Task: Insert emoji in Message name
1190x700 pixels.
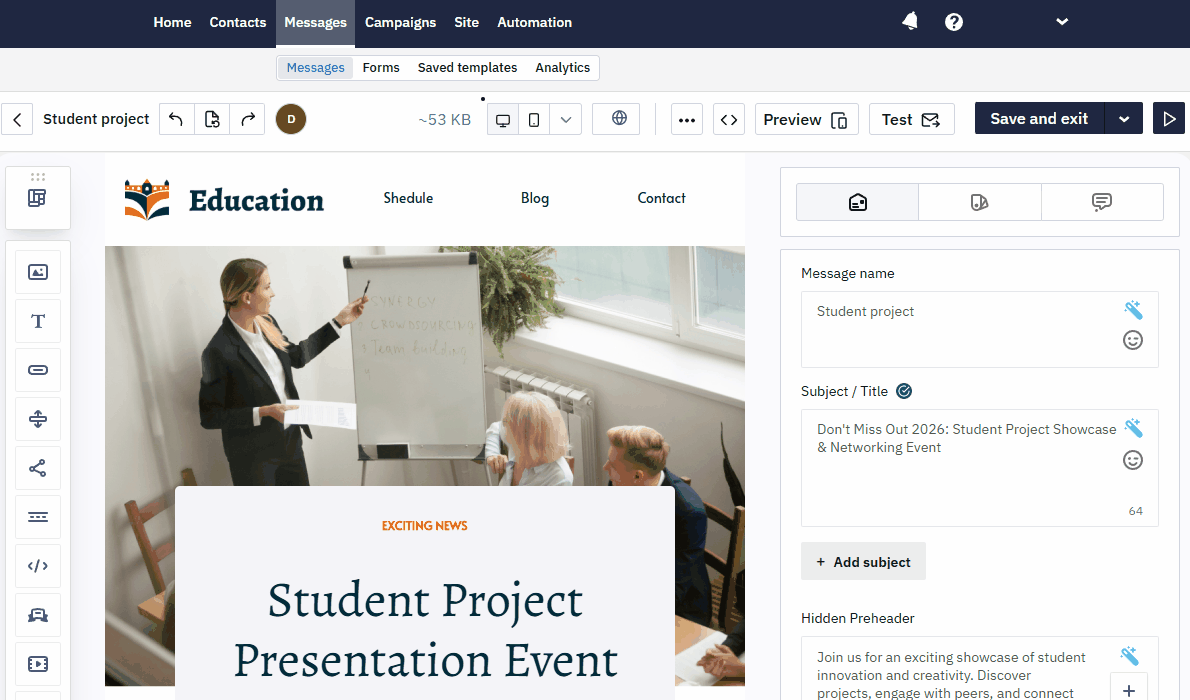Action: pos(1132,340)
